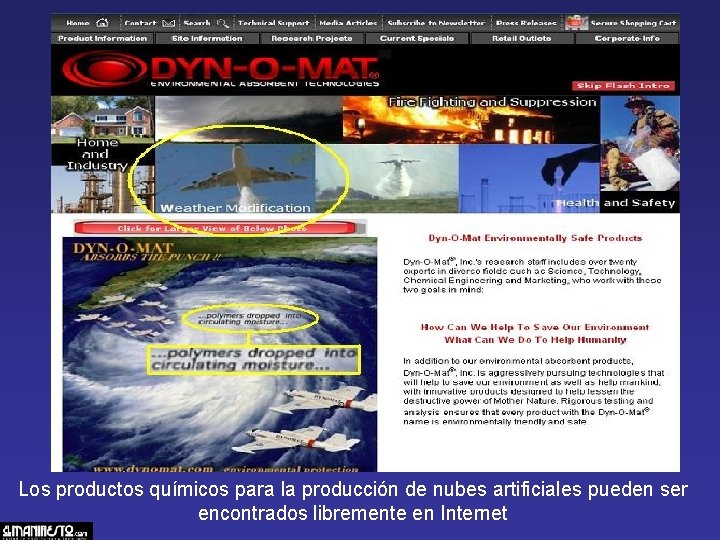Click 'What Can We Do To Help Humanity'
Image resolution: width=720 pixels, height=540 pixels.
(x=535, y=340)
